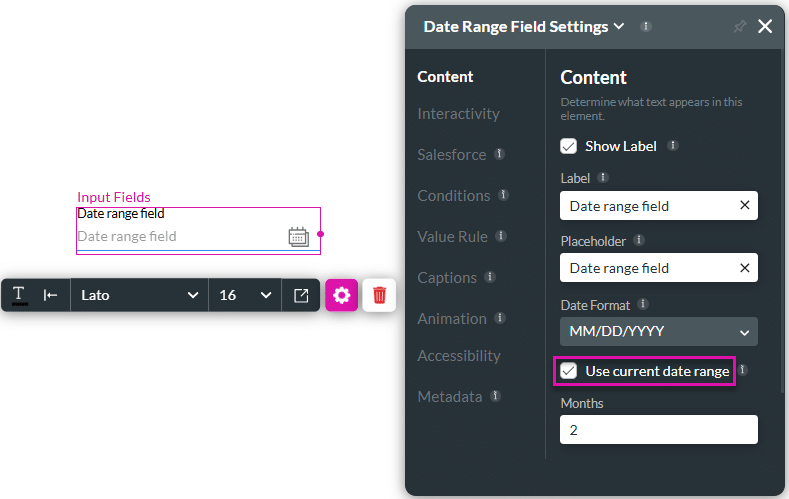This screenshot has width=789, height=499.
Task: Click info icon beside Show Label
Action: (673, 145)
